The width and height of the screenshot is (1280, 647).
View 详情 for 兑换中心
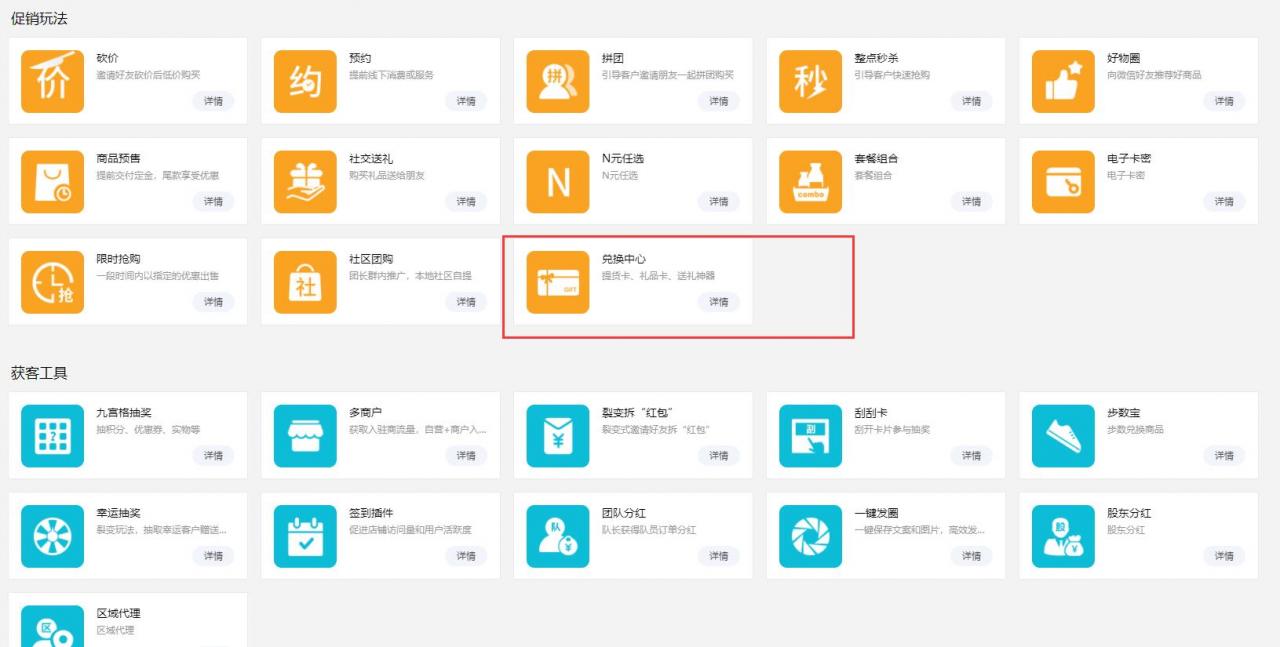click(719, 301)
